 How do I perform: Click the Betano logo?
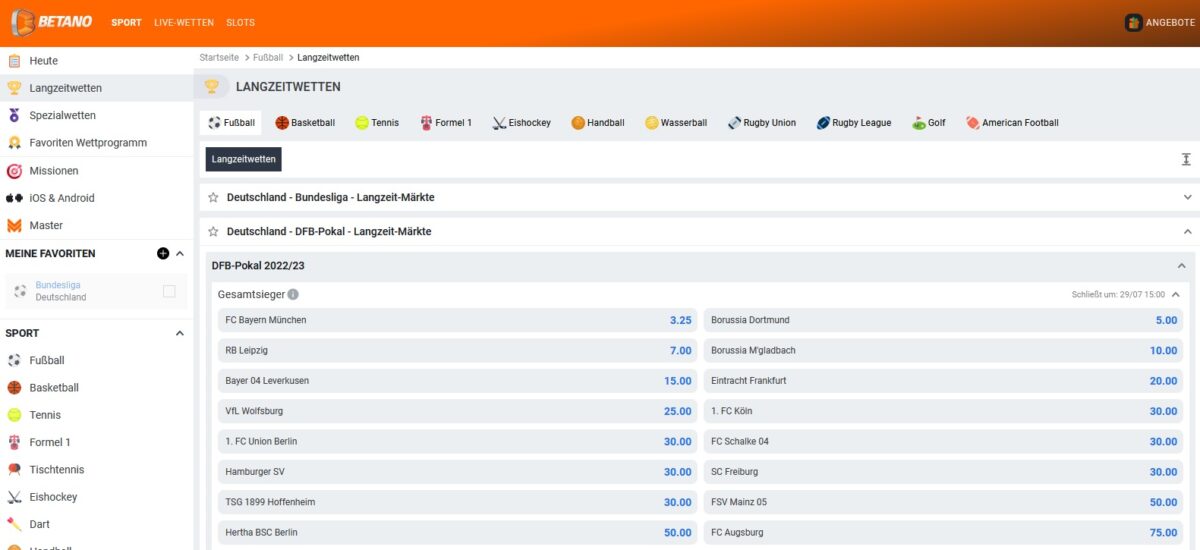51,22
